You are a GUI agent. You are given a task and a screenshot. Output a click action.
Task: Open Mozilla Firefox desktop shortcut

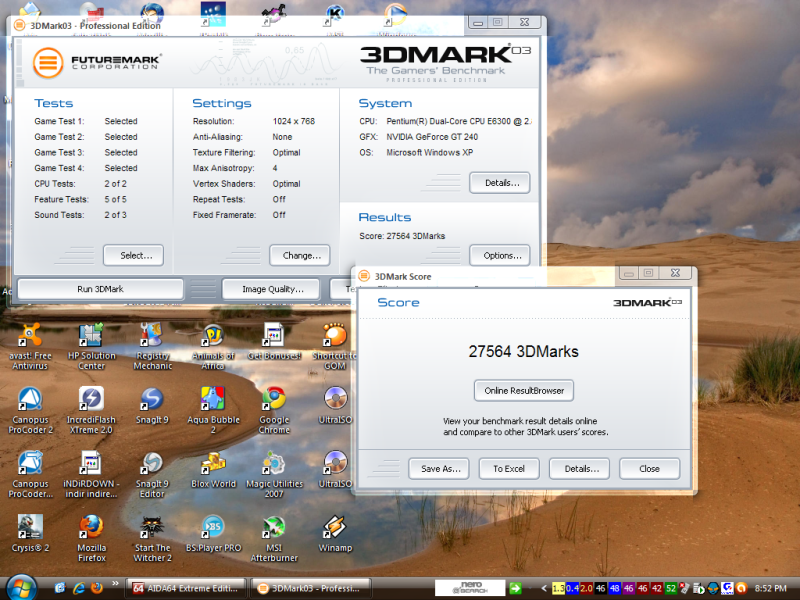pos(91,538)
